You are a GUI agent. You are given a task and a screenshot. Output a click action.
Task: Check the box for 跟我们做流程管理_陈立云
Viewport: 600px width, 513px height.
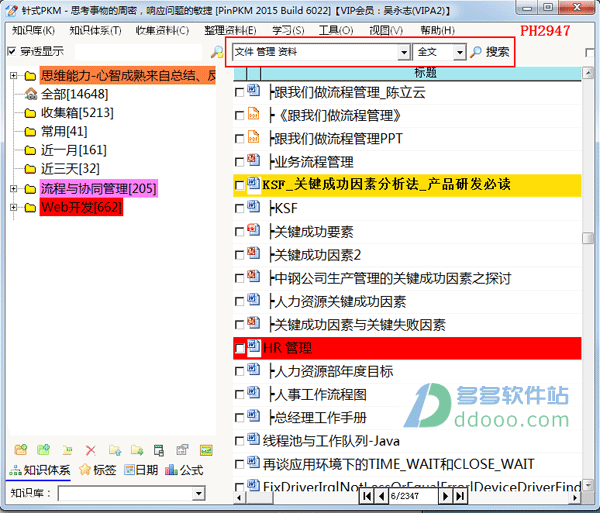[239, 92]
